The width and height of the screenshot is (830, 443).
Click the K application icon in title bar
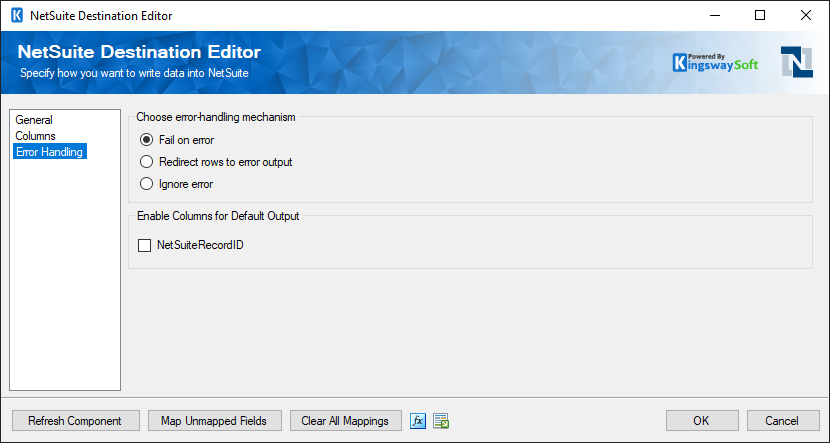point(17,15)
